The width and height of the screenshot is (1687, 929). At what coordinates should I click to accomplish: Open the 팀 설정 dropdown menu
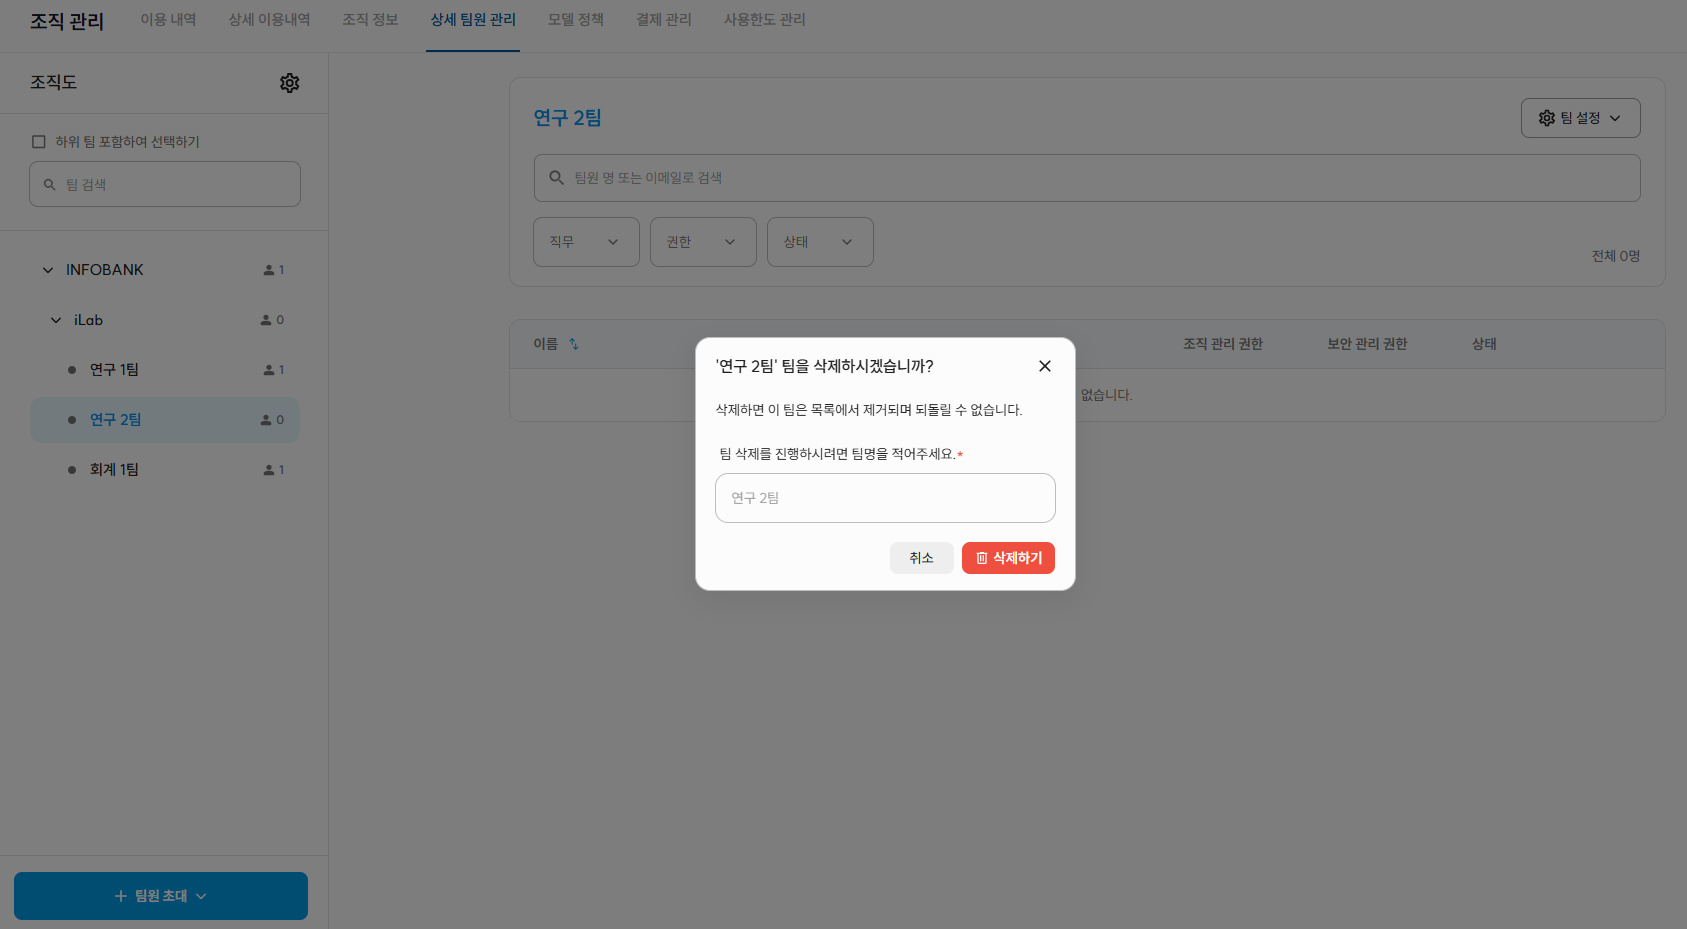click(x=1579, y=118)
